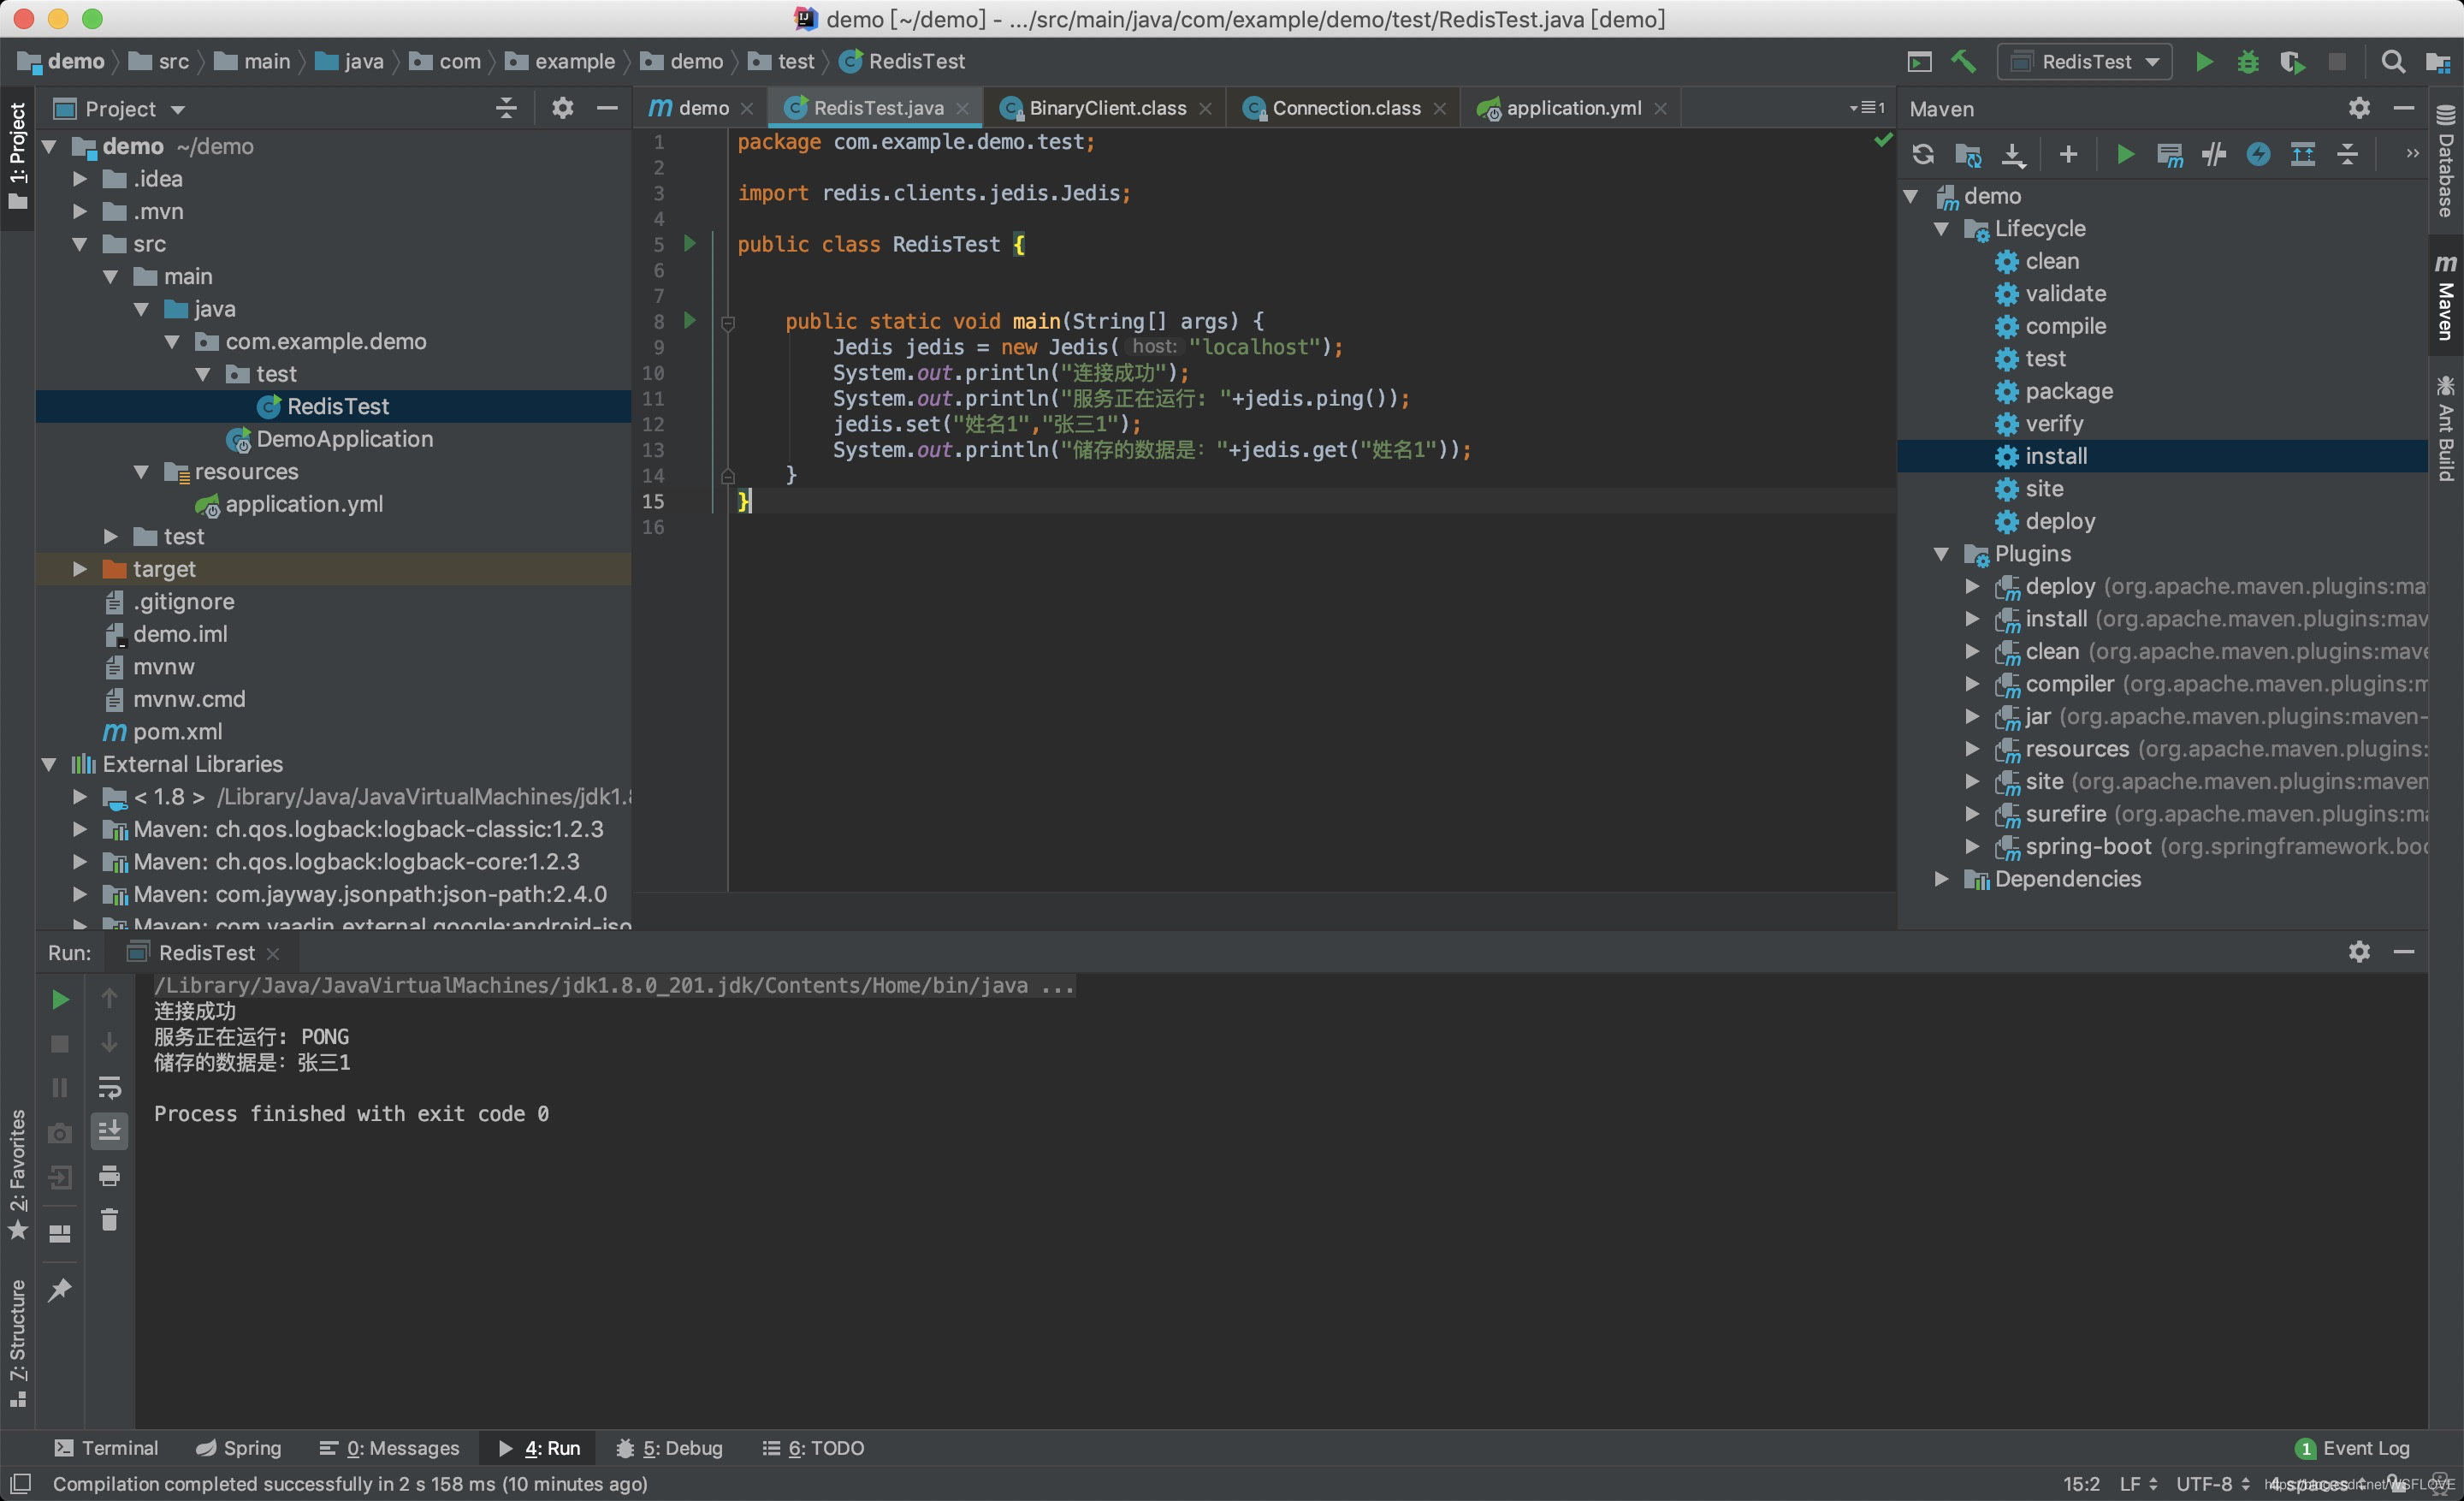Collapse External Libraries node
The height and width of the screenshot is (1501, 2464).
pos(49,764)
